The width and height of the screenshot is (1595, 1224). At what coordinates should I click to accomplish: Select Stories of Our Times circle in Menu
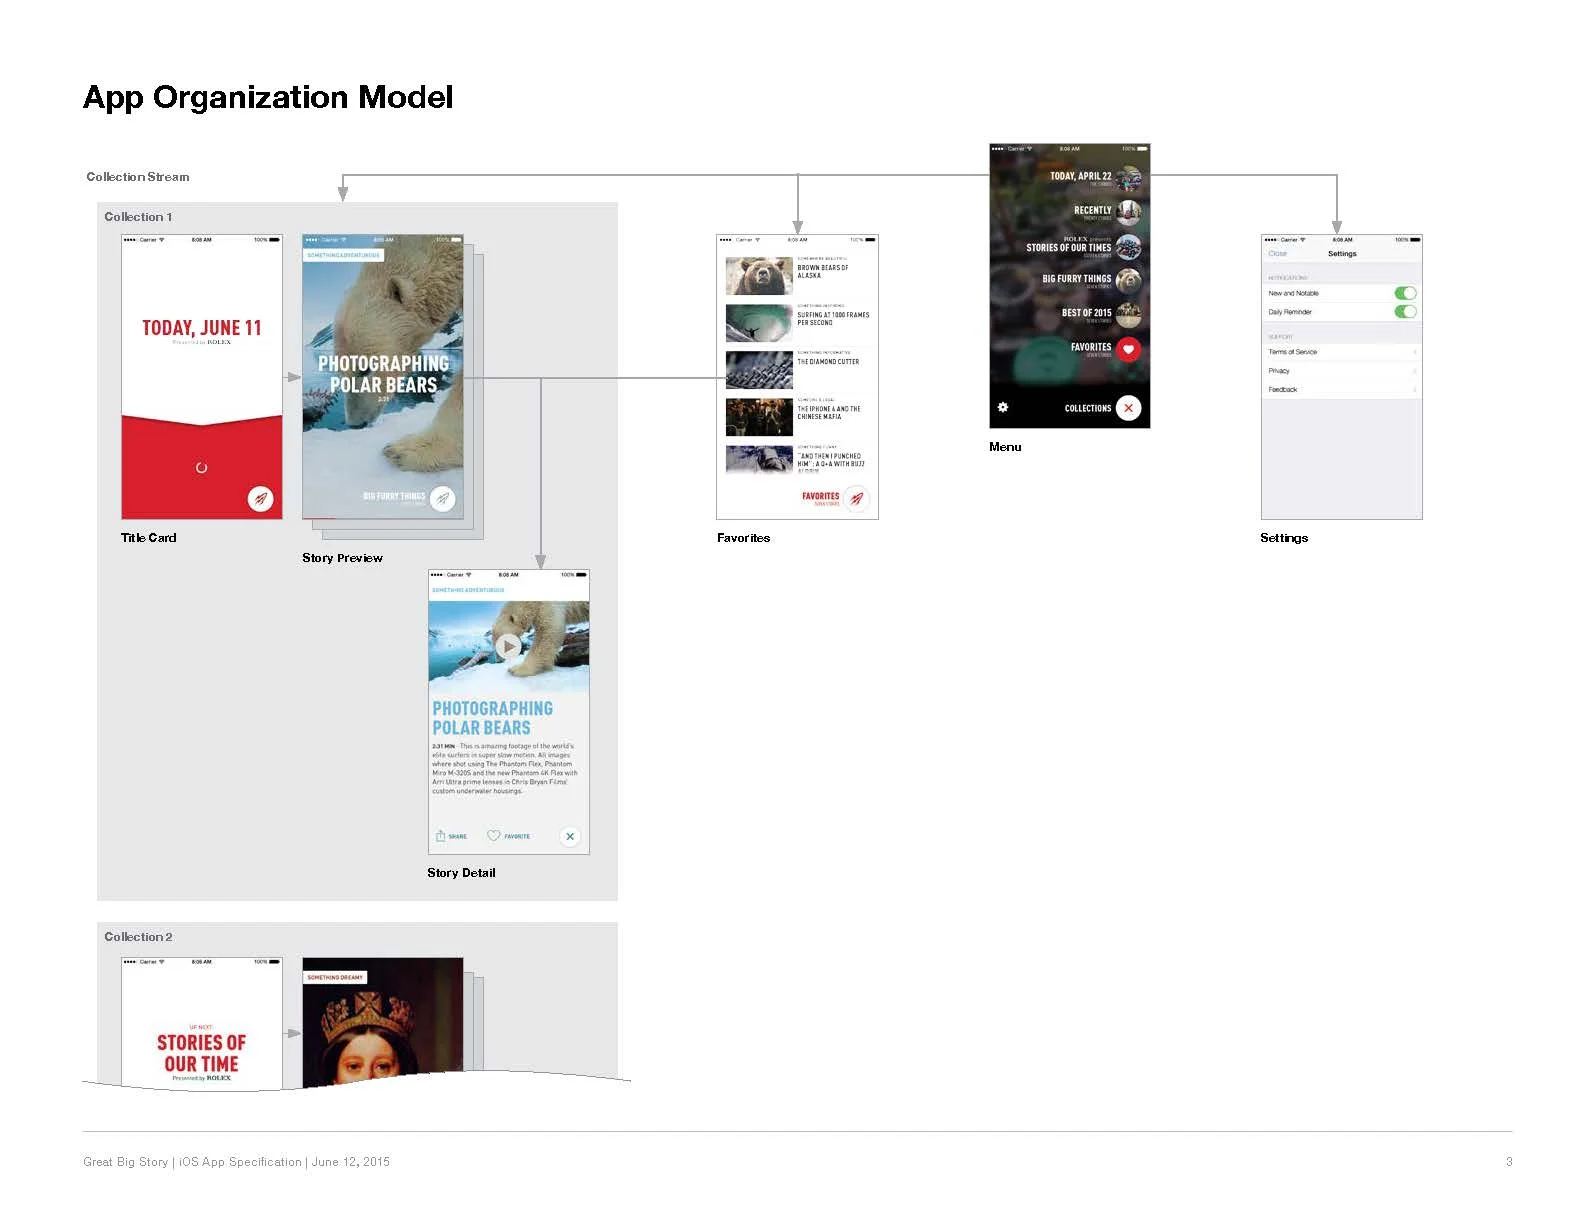pyautogui.click(x=1128, y=247)
